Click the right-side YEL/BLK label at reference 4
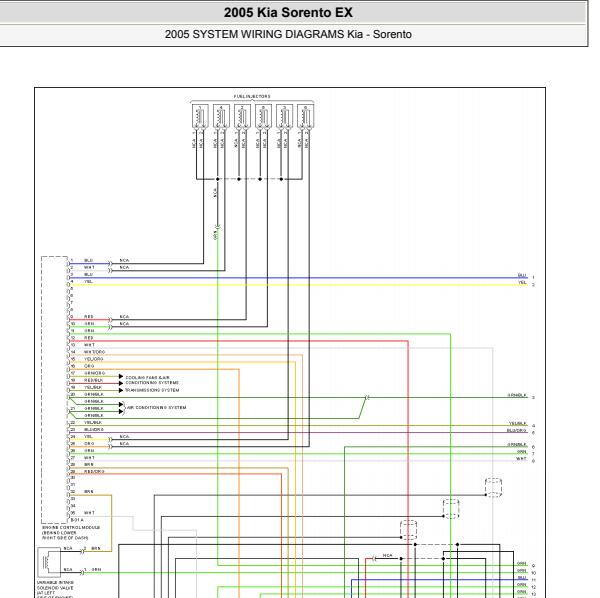600x598 pixels. [518, 423]
